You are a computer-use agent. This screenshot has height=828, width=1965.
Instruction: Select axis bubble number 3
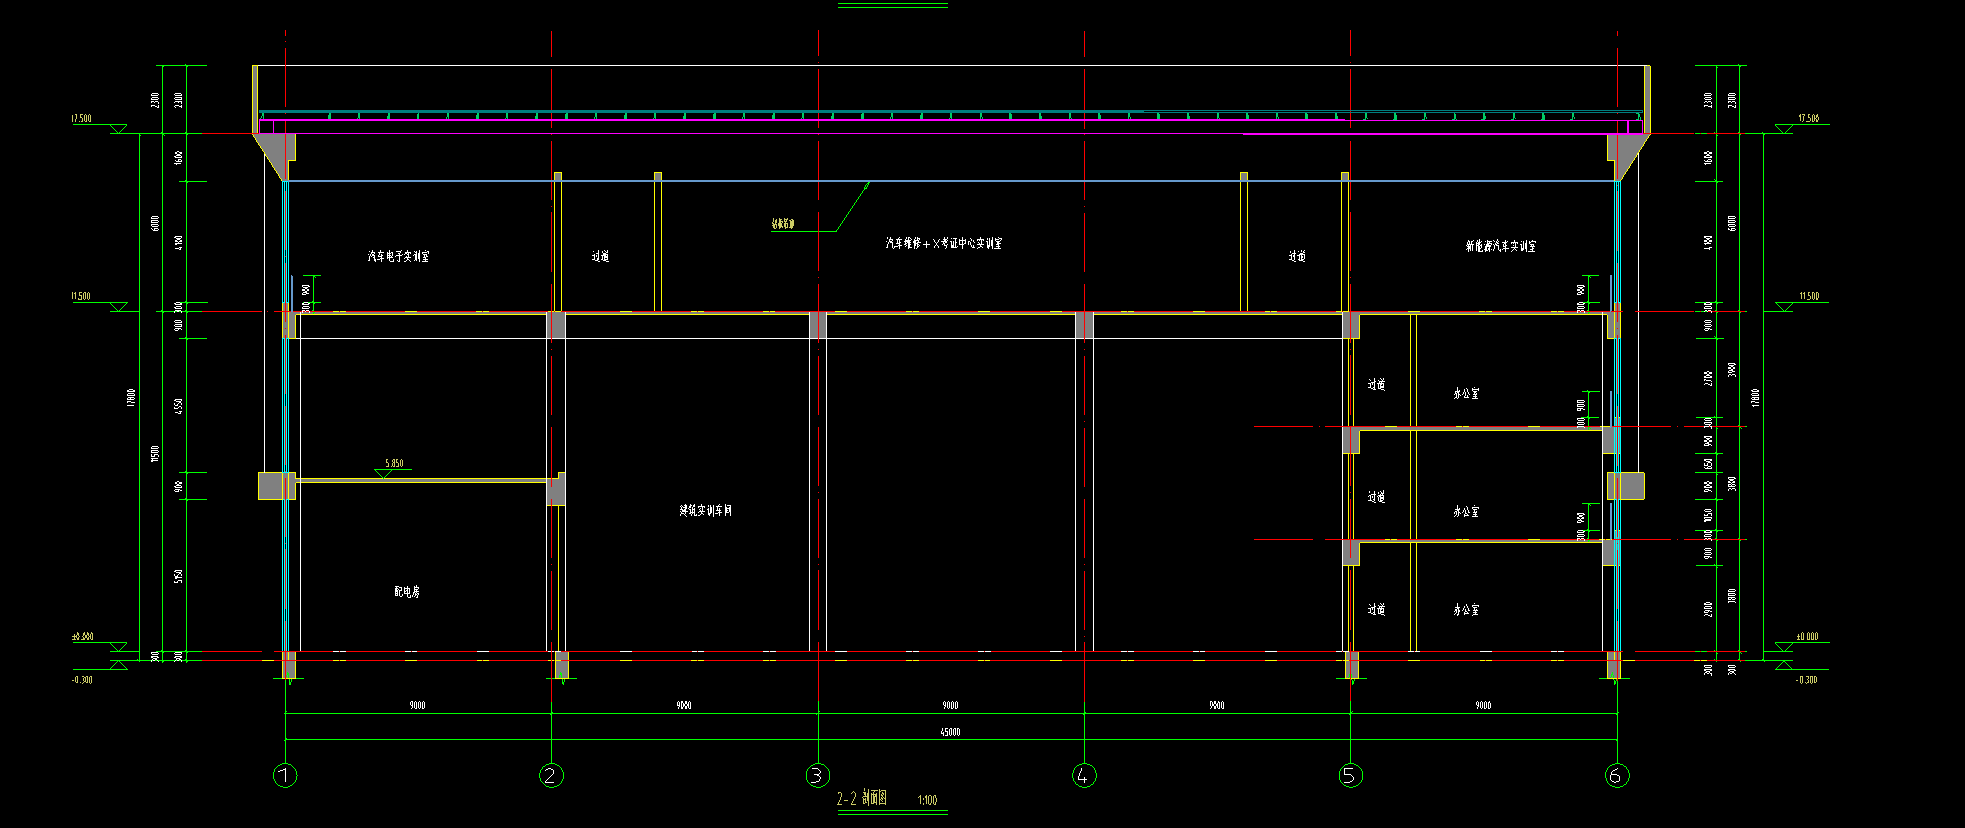click(x=818, y=775)
